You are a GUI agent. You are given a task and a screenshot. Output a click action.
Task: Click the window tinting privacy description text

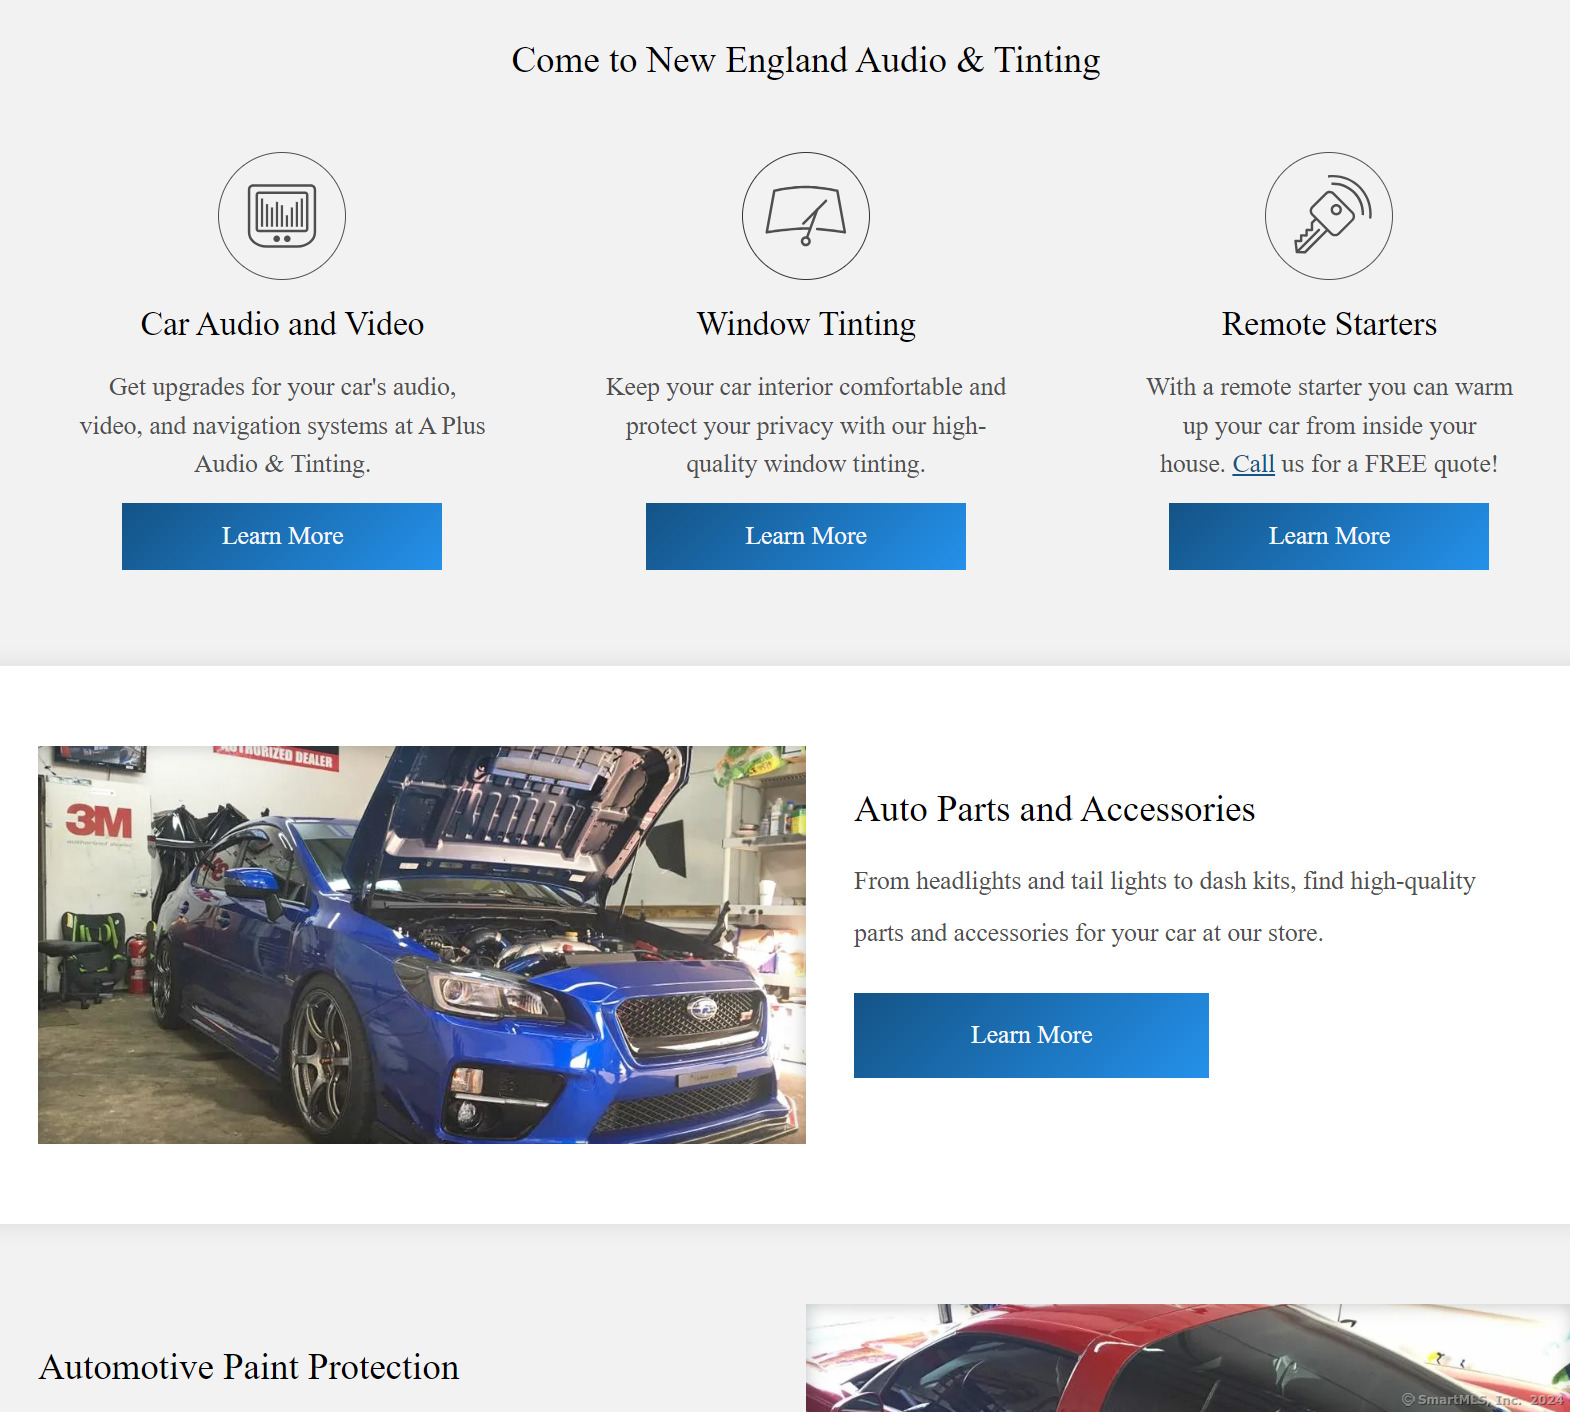coord(806,425)
